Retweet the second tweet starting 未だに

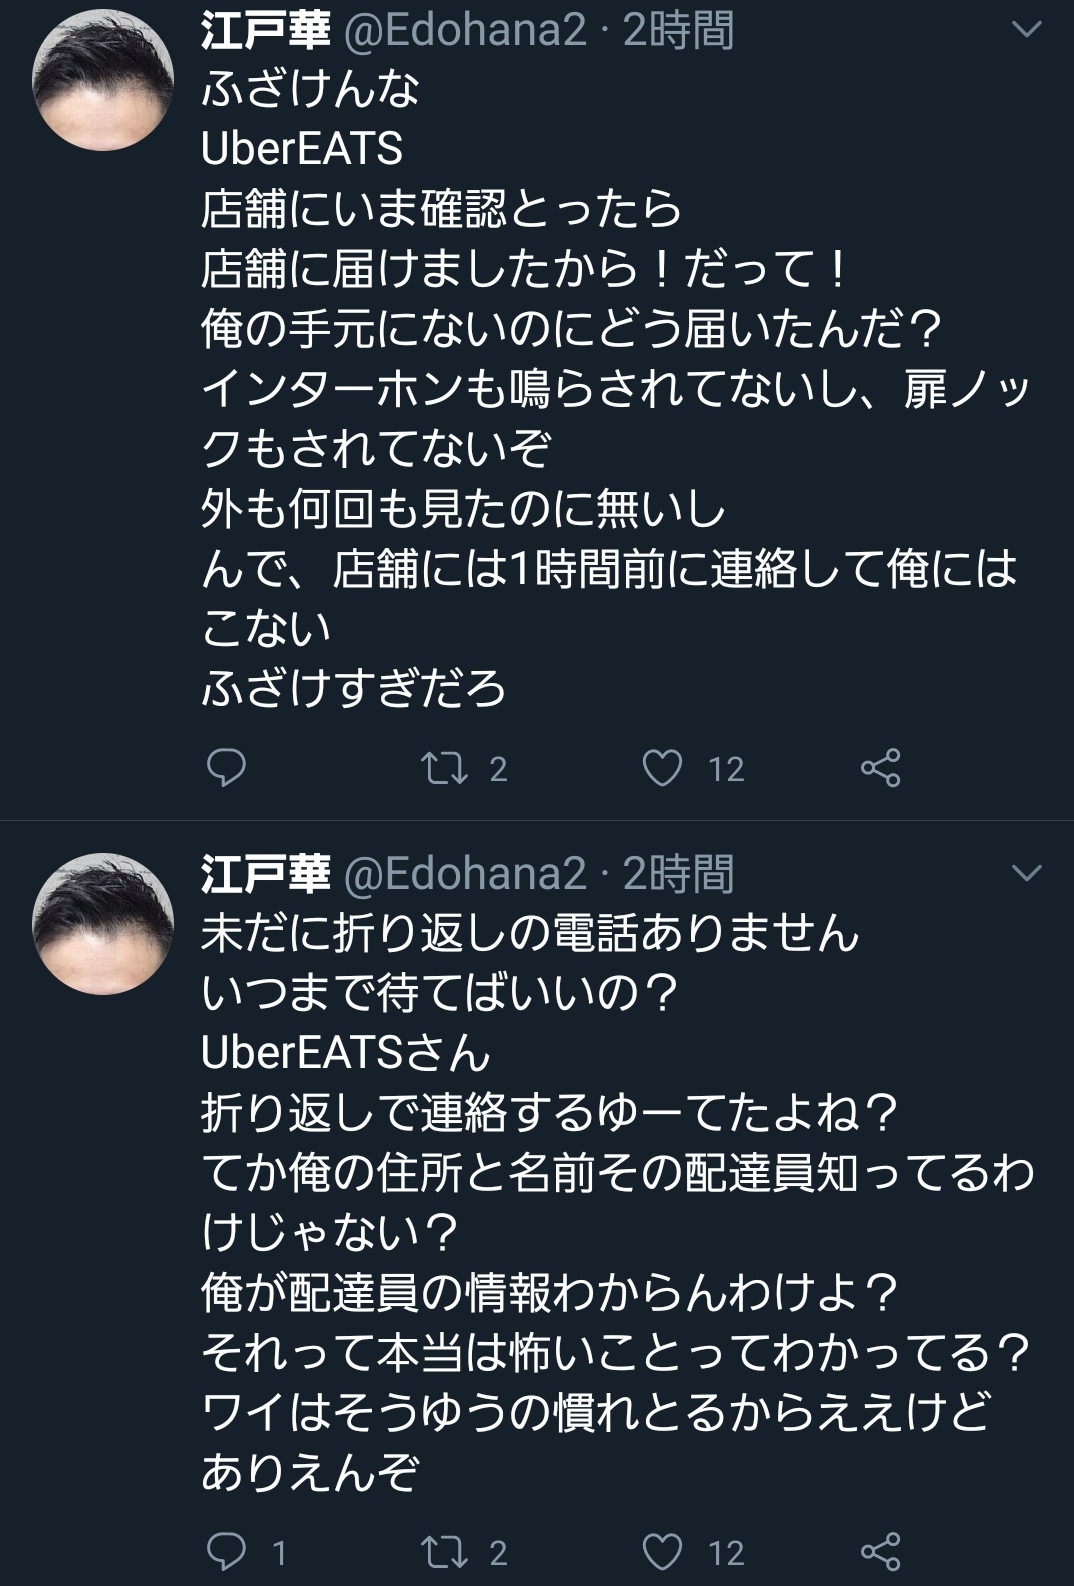(x=445, y=1551)
